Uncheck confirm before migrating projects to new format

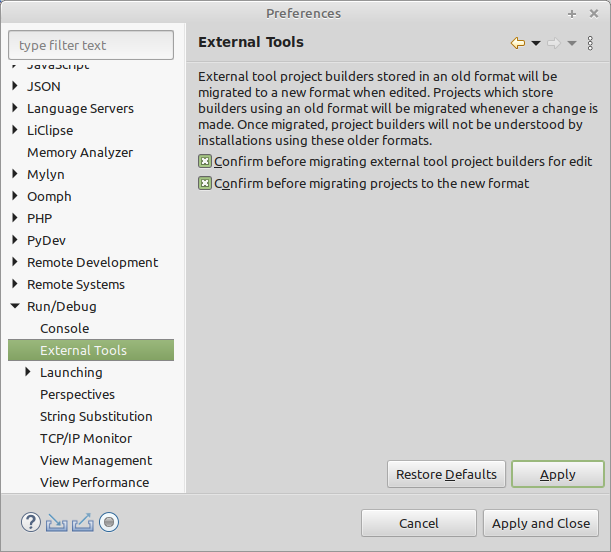click(205, 183)
